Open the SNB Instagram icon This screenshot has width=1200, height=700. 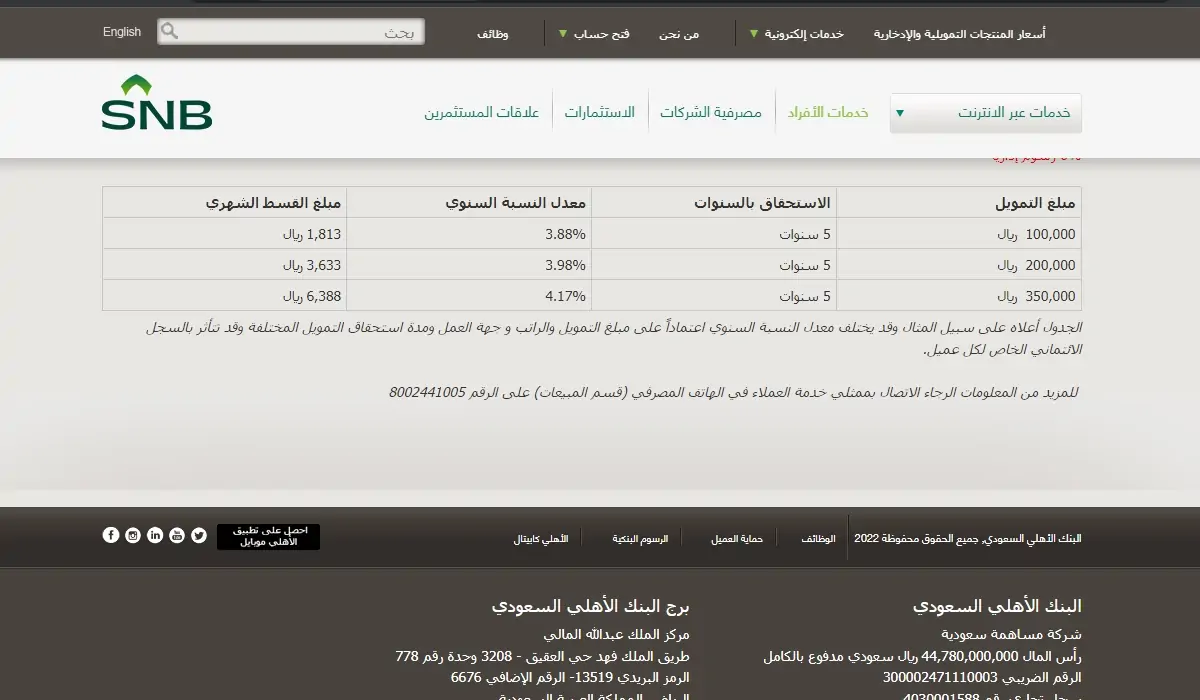click(x=133, y=535)
